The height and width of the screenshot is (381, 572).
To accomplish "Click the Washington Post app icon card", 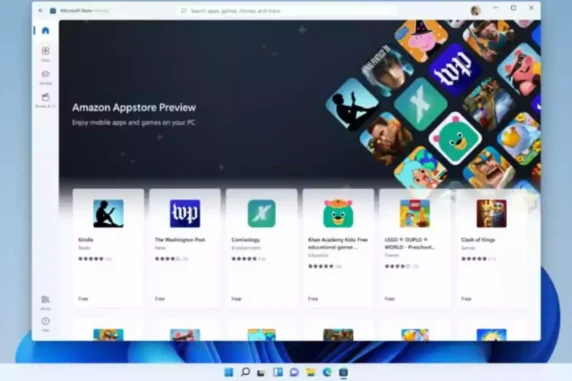I will point(185,213).
